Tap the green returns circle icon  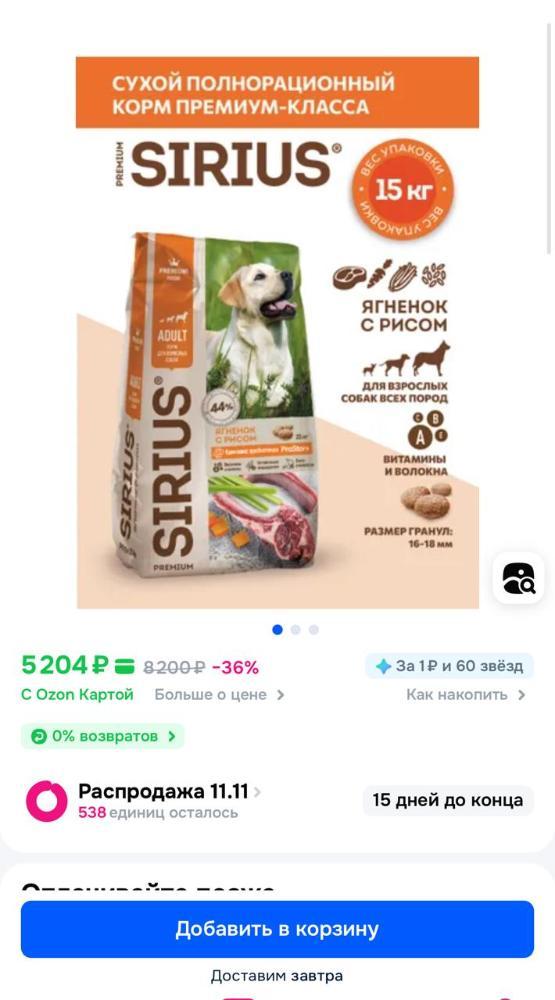[38, 736]
